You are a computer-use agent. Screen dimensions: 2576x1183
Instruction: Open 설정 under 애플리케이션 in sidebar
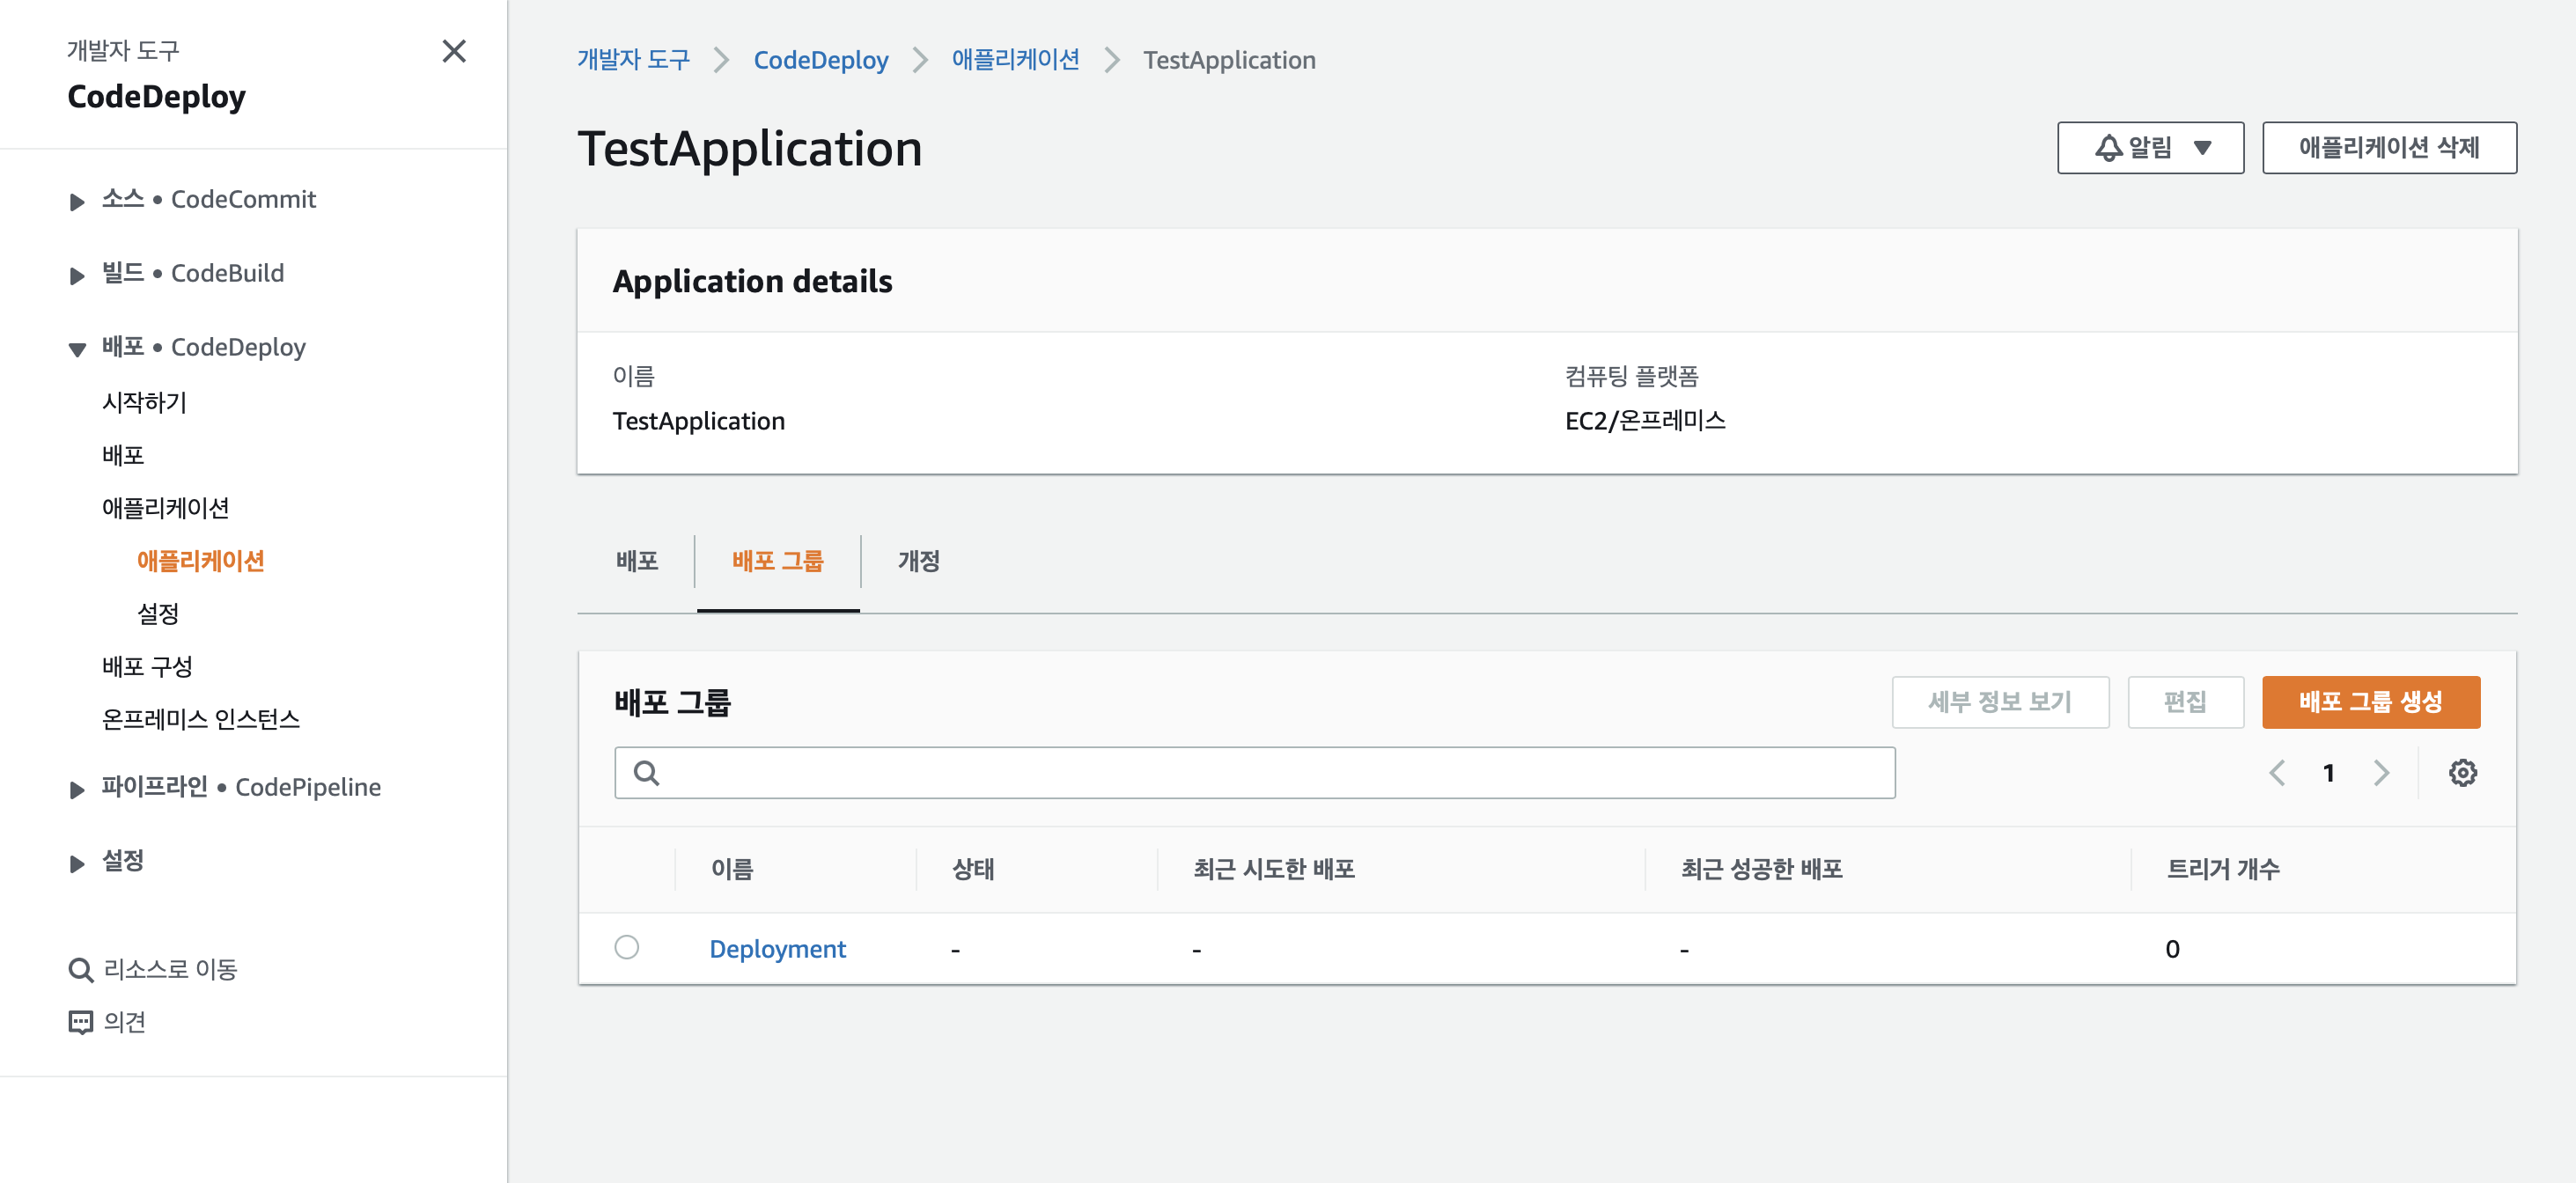pos(158,613)
